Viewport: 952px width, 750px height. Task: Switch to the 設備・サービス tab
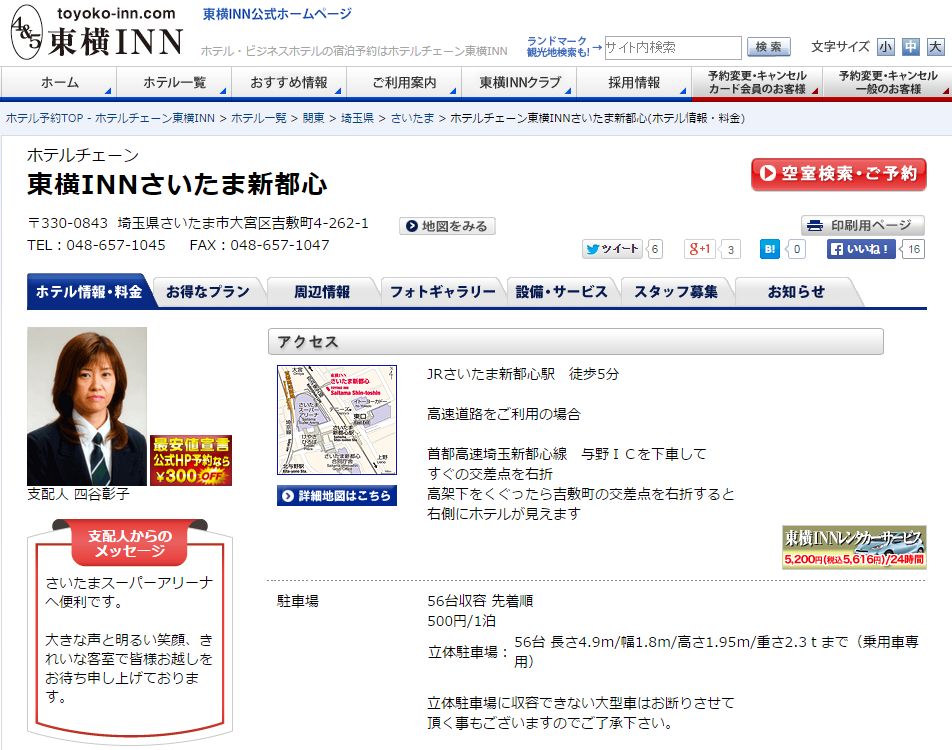(561, 292)
